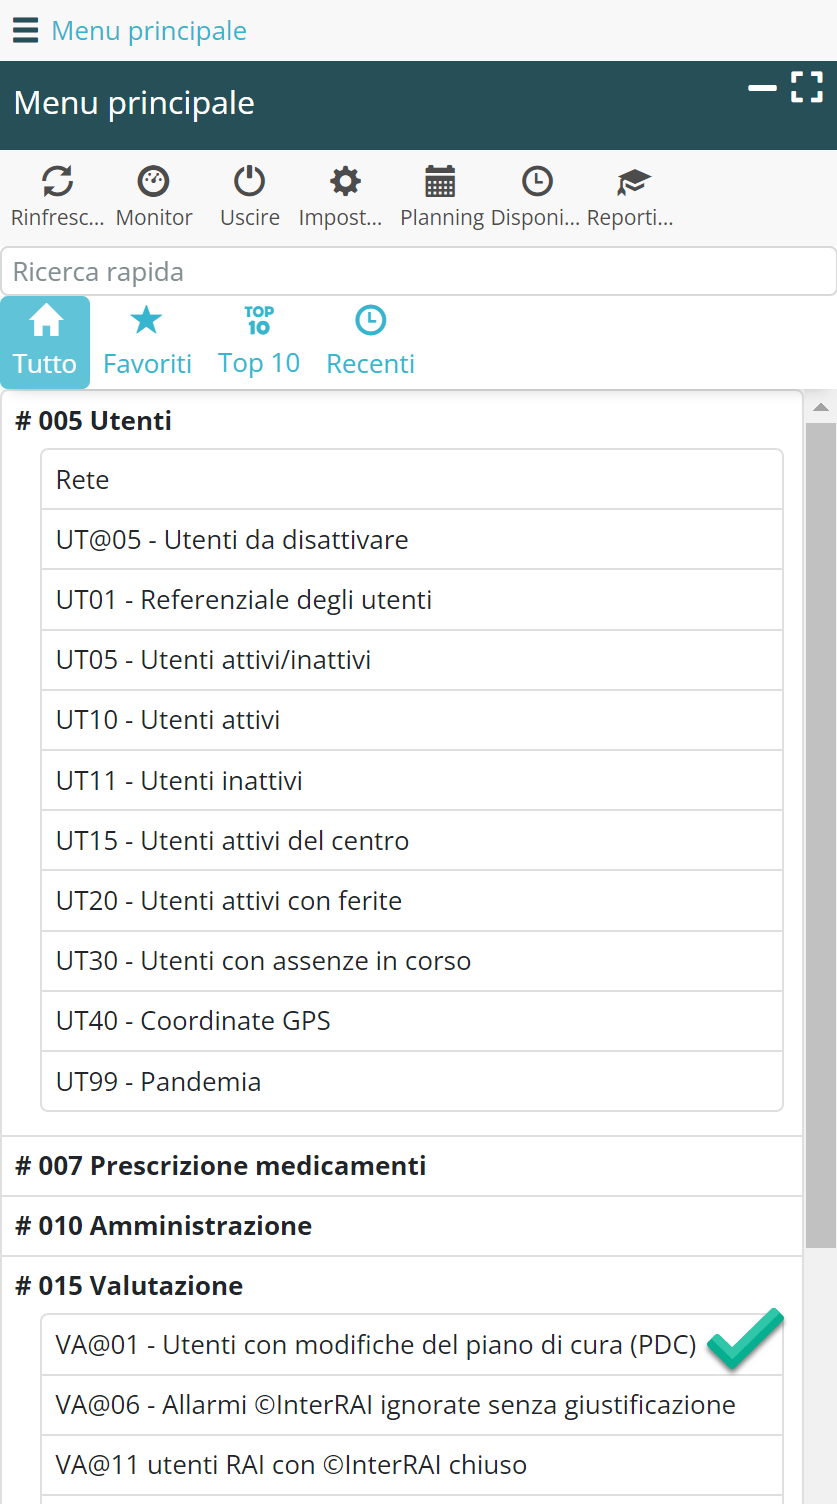The width and height of the screenshot is (837, 1504).
Task: Expand # 007 Prescrizione medicamenti section
Action: [221, 1166]
